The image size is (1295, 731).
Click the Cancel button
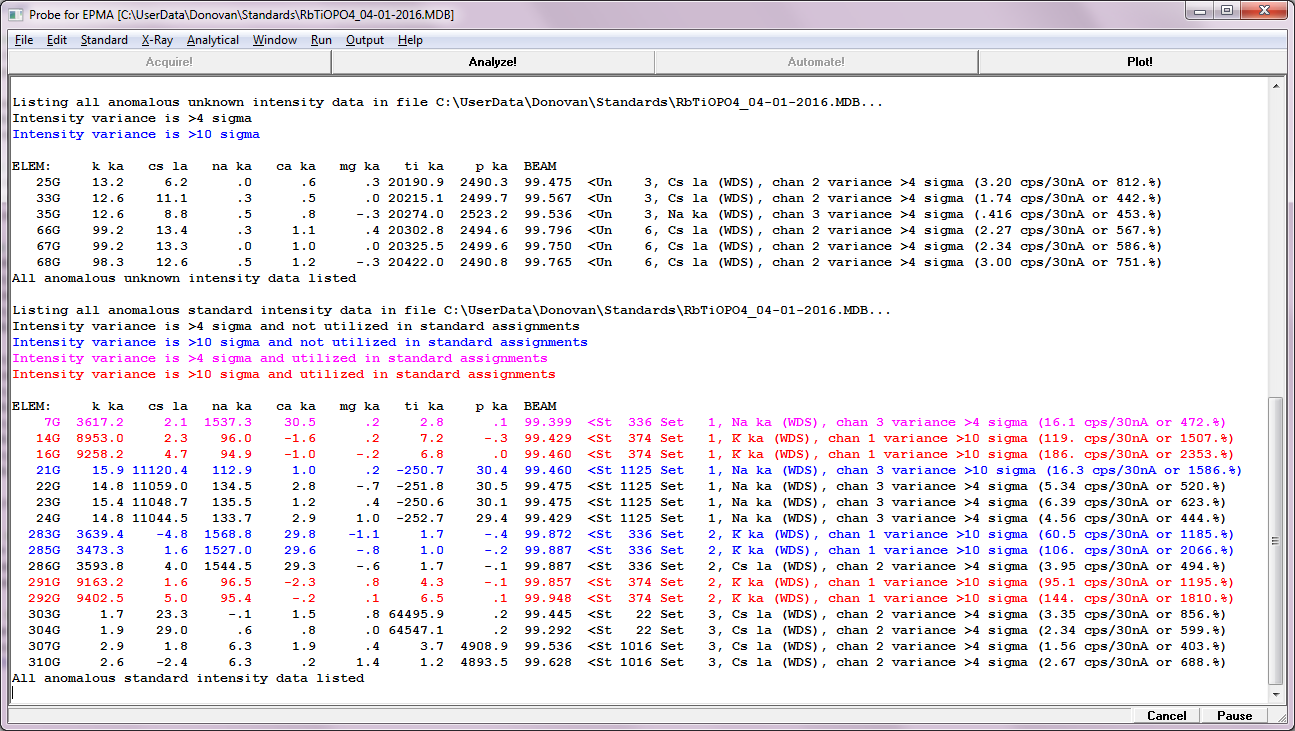point(1166,715)
